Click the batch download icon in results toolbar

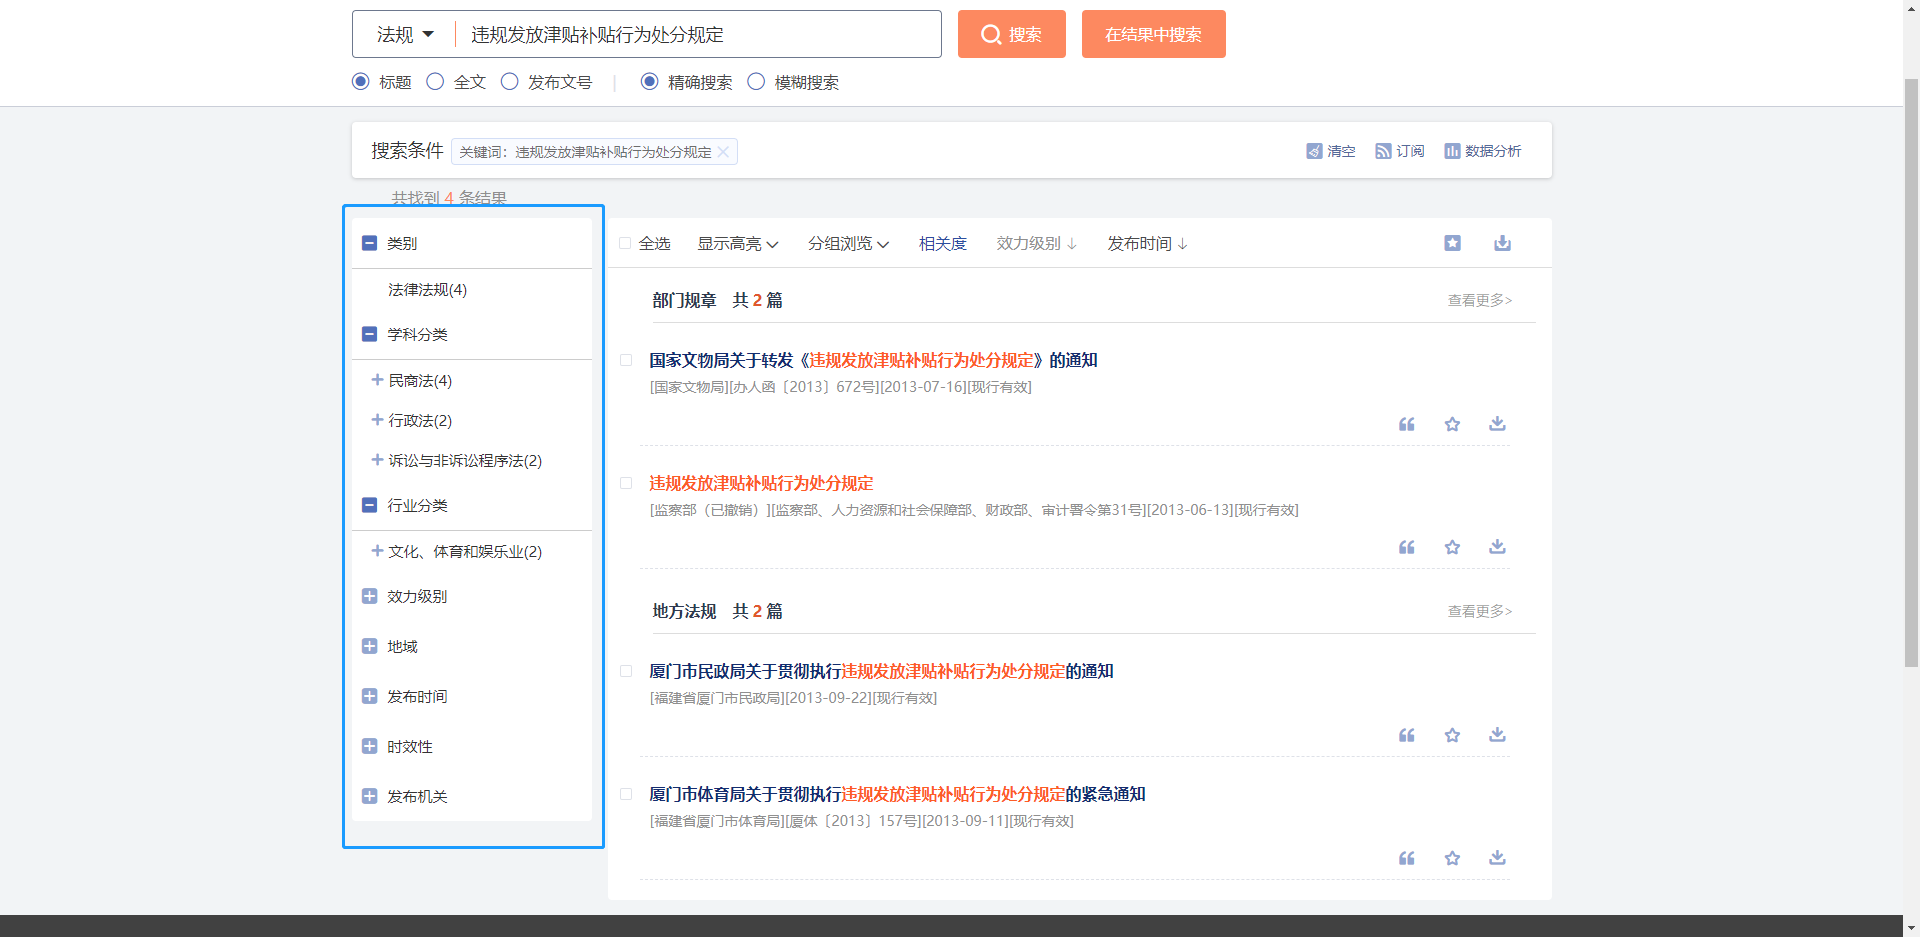(1502, 243)
